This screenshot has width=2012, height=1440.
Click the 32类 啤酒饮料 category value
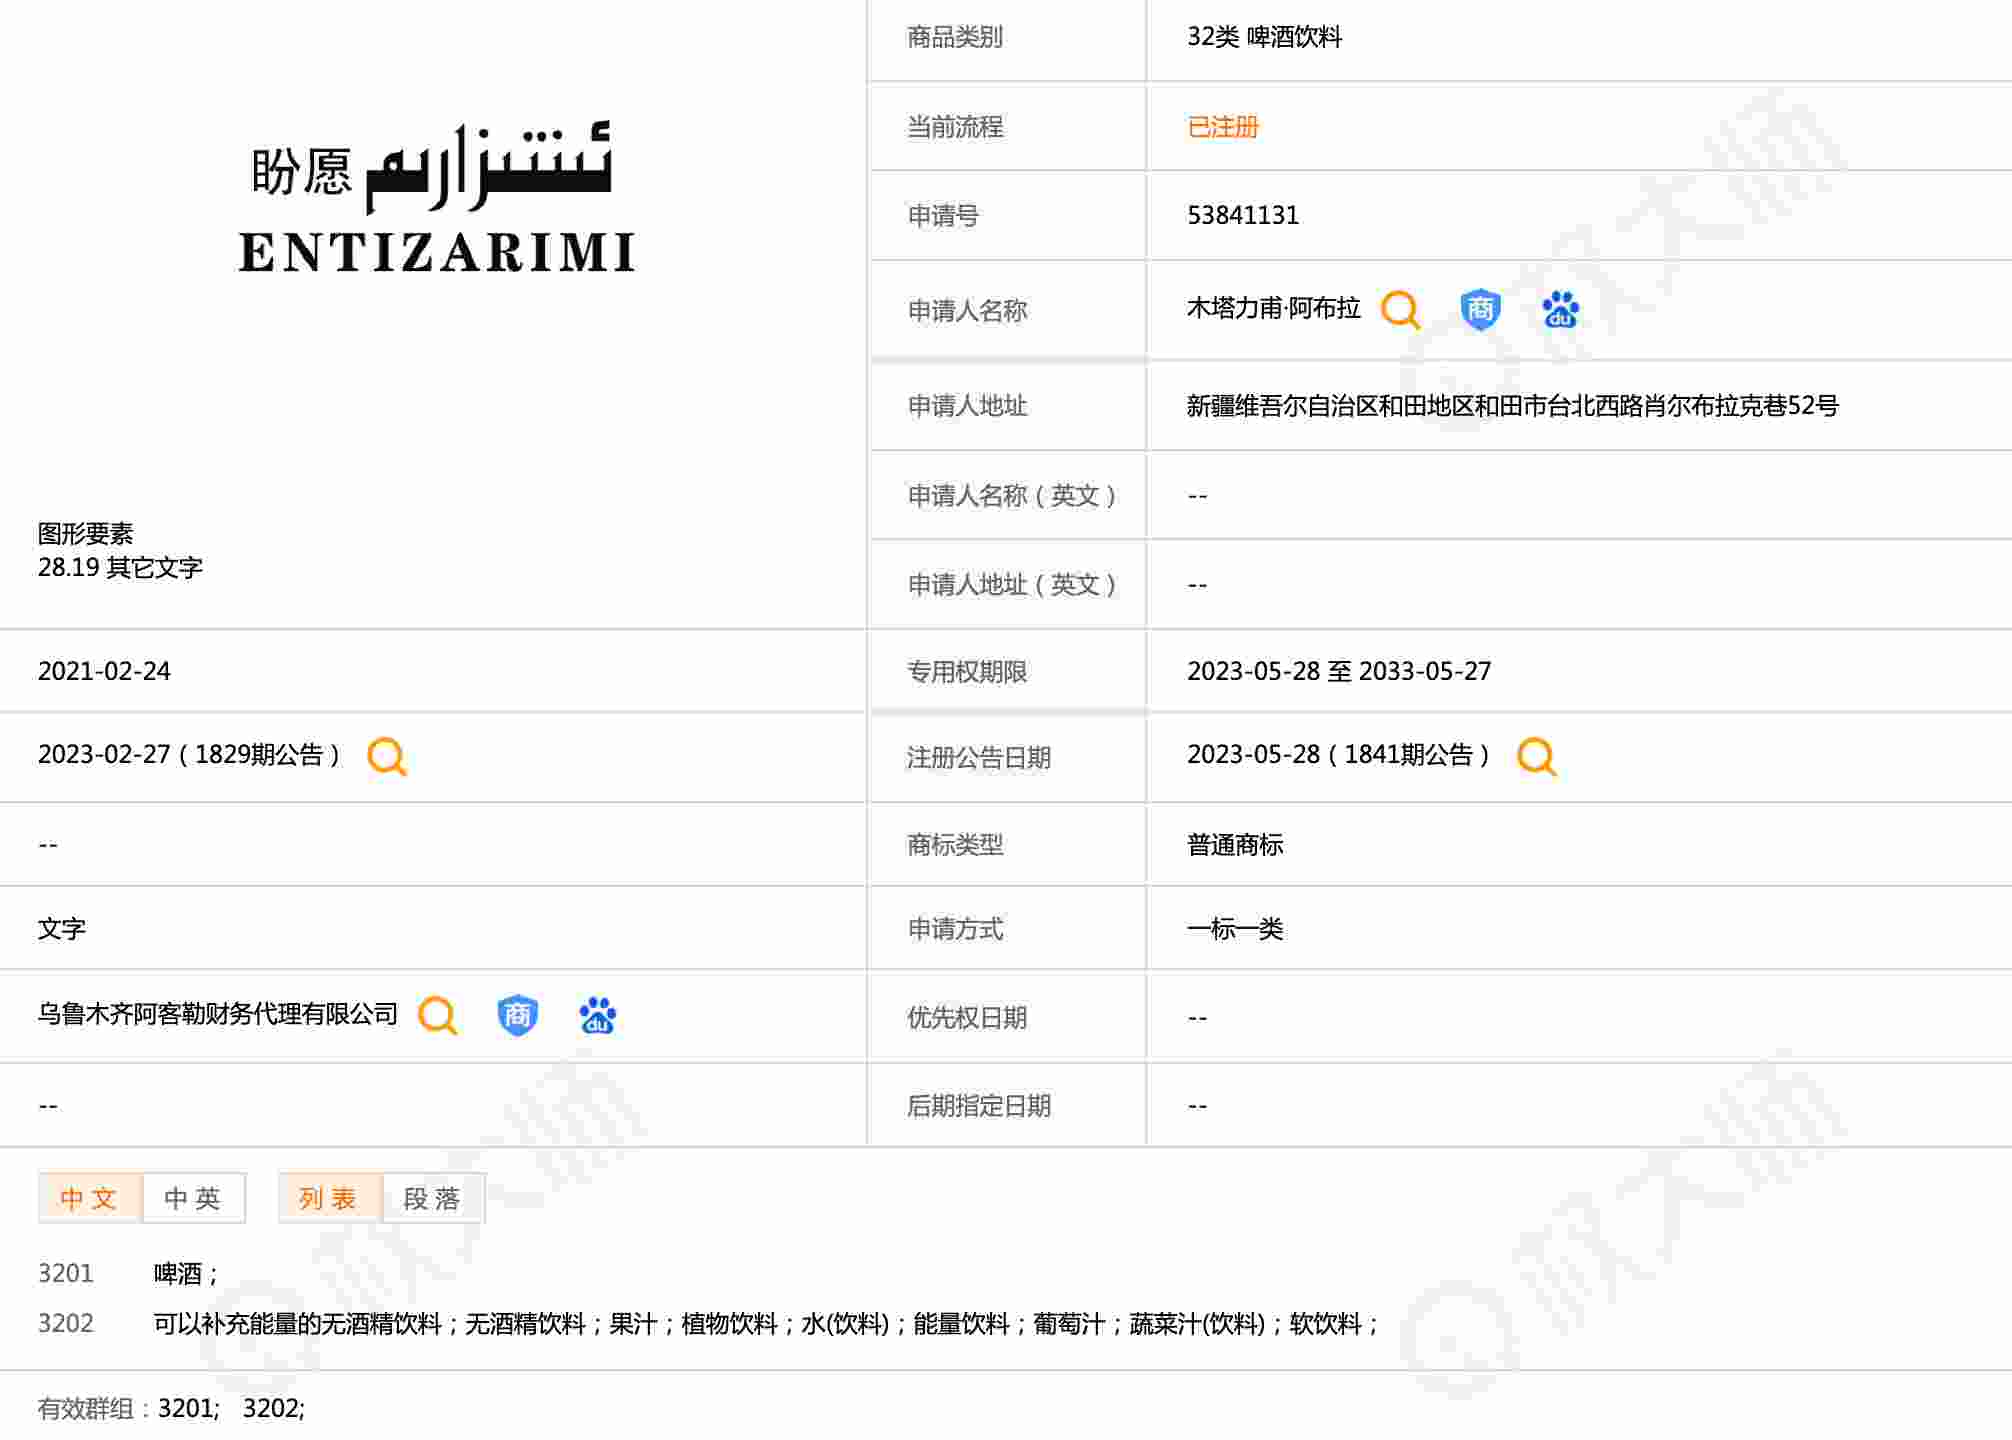[x=1264, y=37]
